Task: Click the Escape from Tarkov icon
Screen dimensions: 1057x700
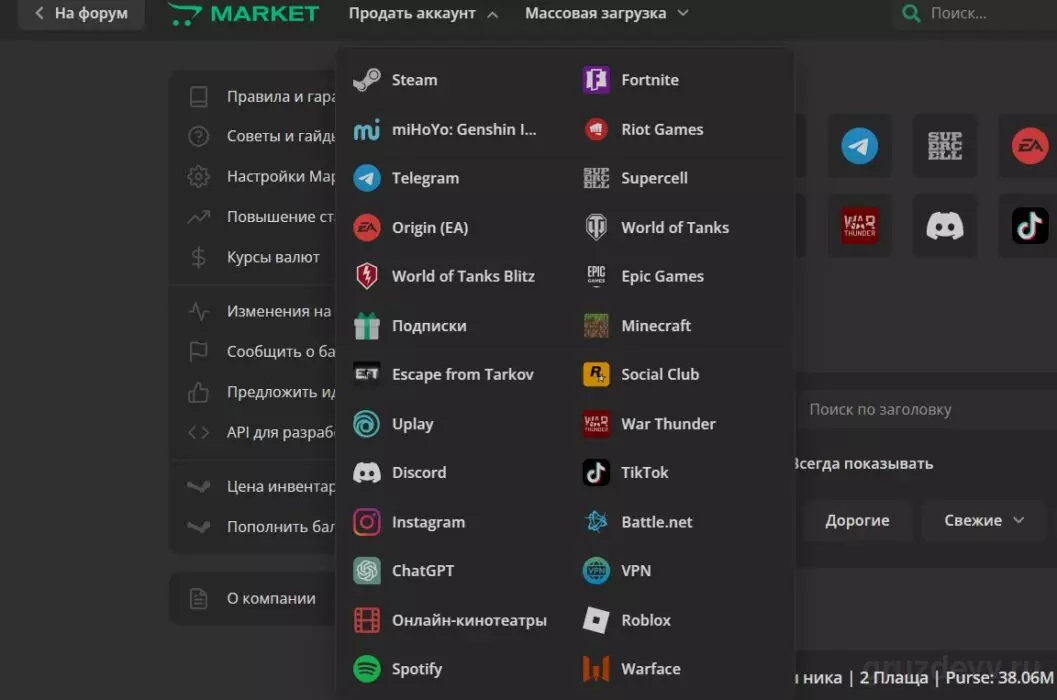Action: click(x=367, y=374)
